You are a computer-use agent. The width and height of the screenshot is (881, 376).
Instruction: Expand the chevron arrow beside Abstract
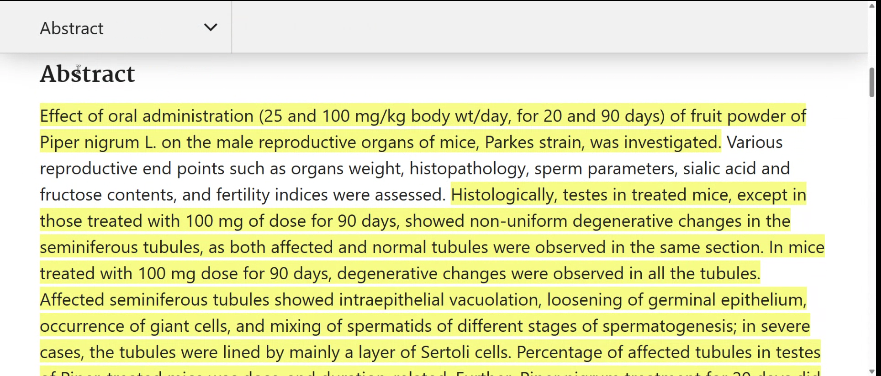(210, 28)
